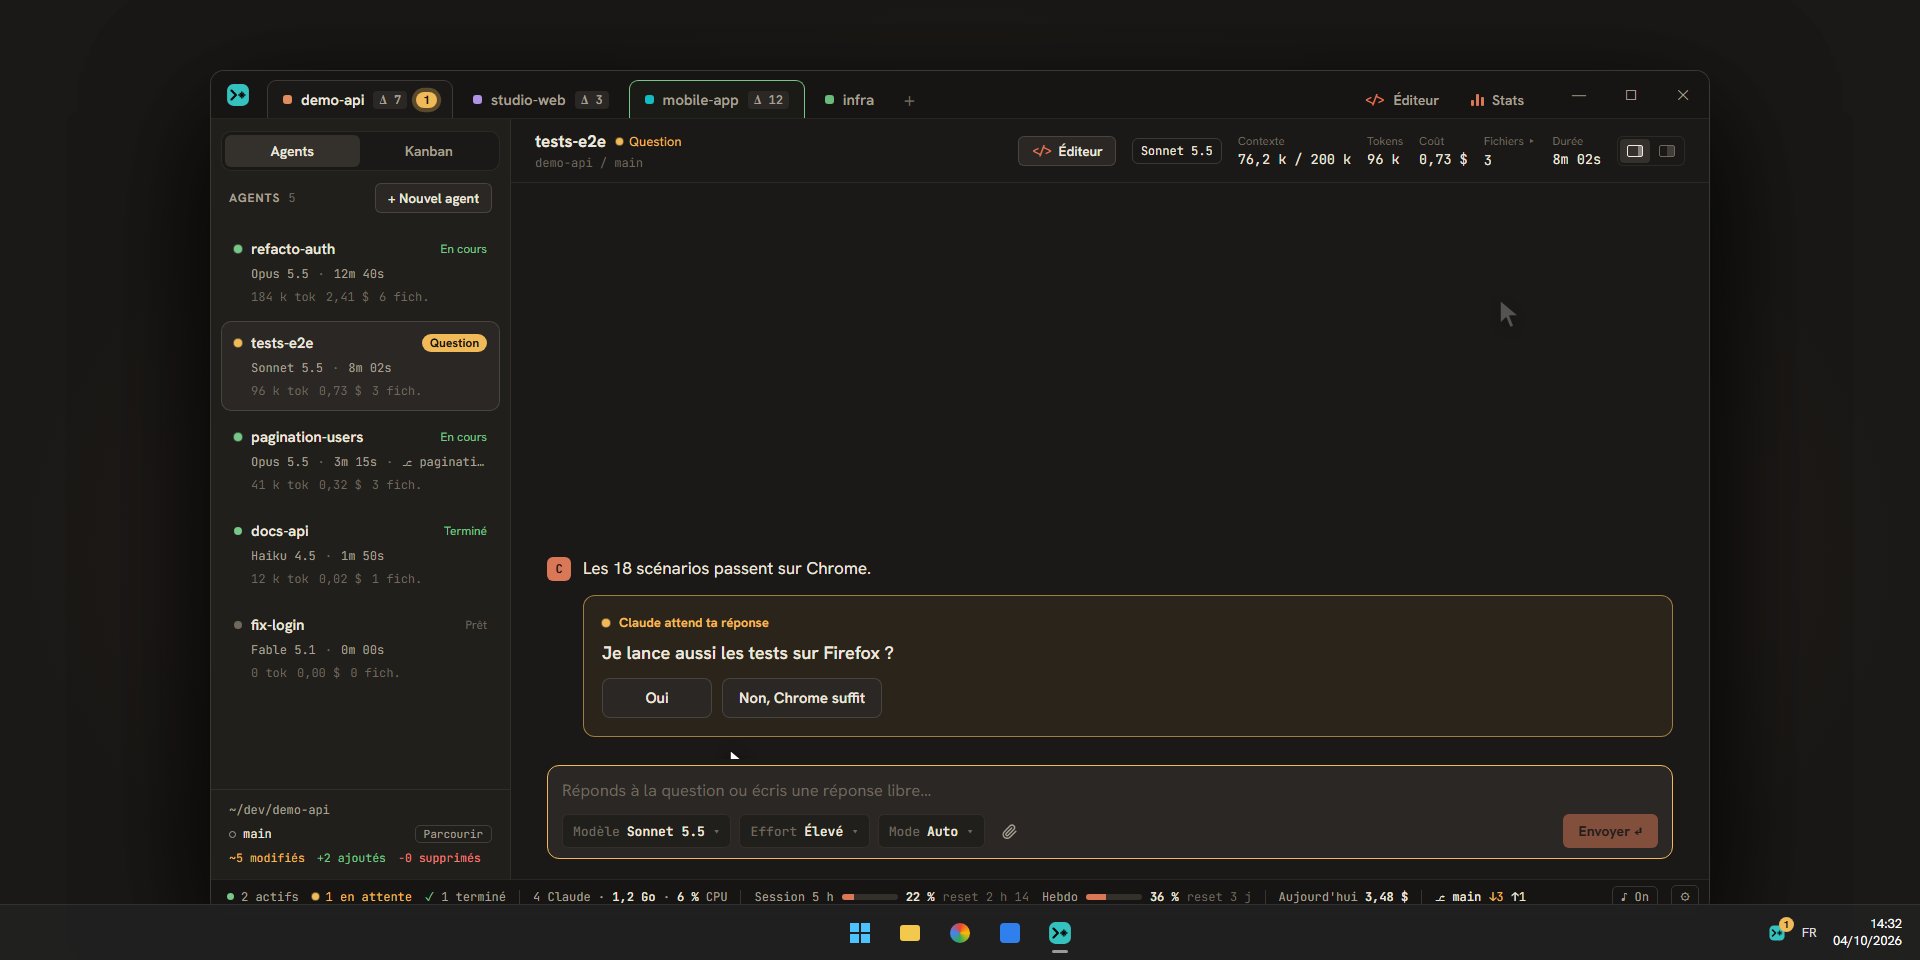The height and width of the screenshot is (960, 1920).
Task: Select the studio-web project tab
Action: (x=540, y=100)
